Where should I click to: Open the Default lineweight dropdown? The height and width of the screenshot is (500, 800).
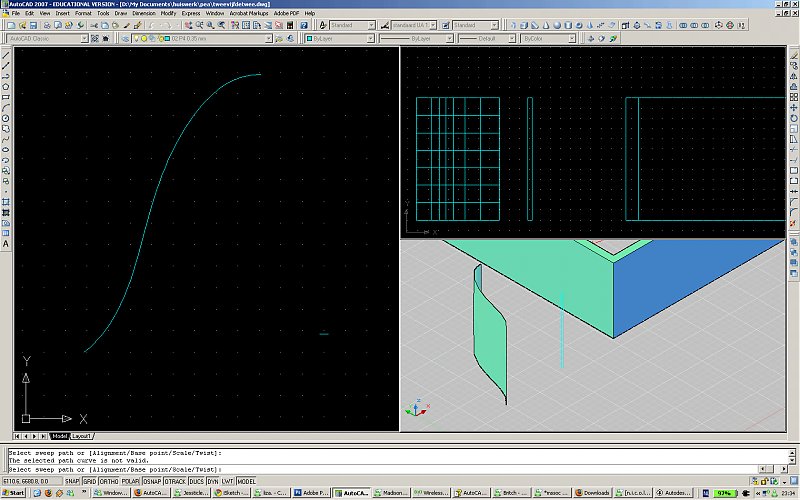click(511, 38)
